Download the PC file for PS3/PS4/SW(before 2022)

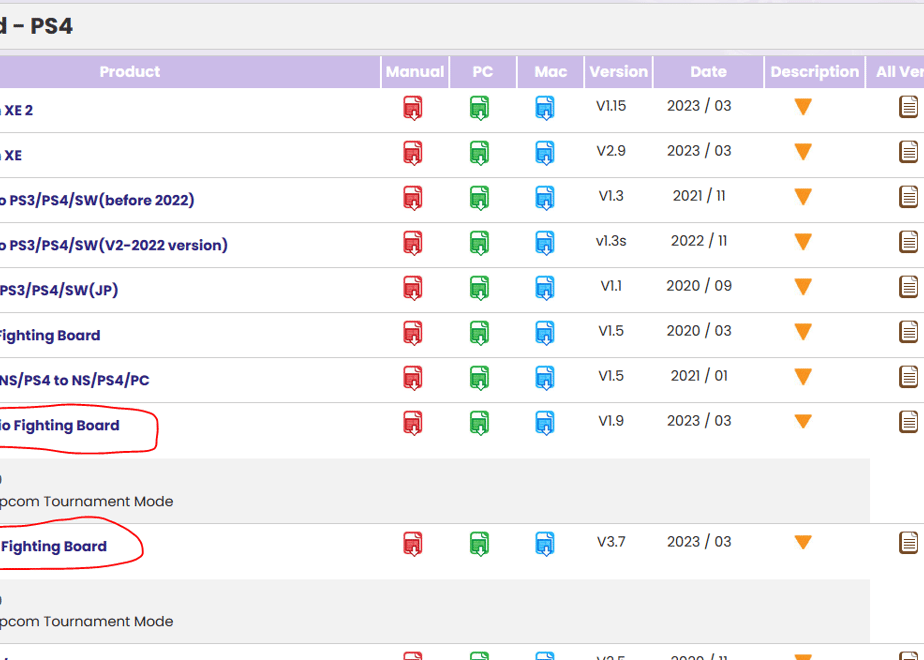(480, 198)
